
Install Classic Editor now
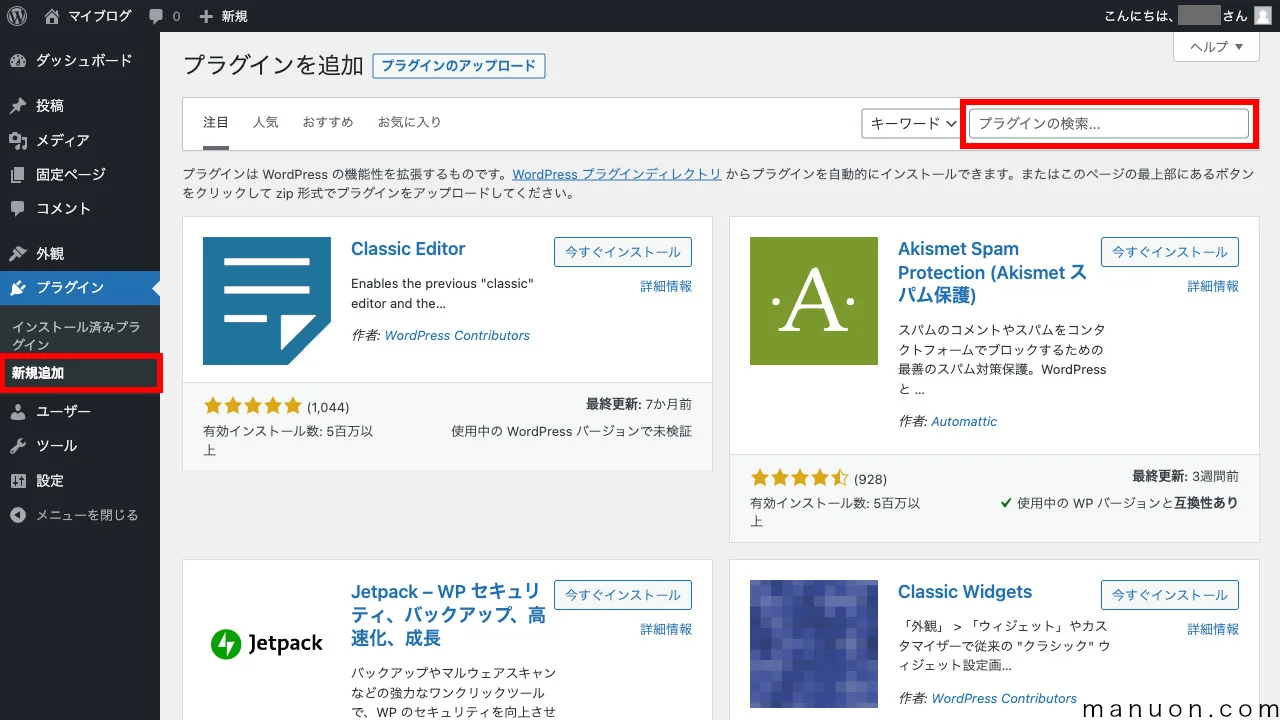tap(623, 252)
